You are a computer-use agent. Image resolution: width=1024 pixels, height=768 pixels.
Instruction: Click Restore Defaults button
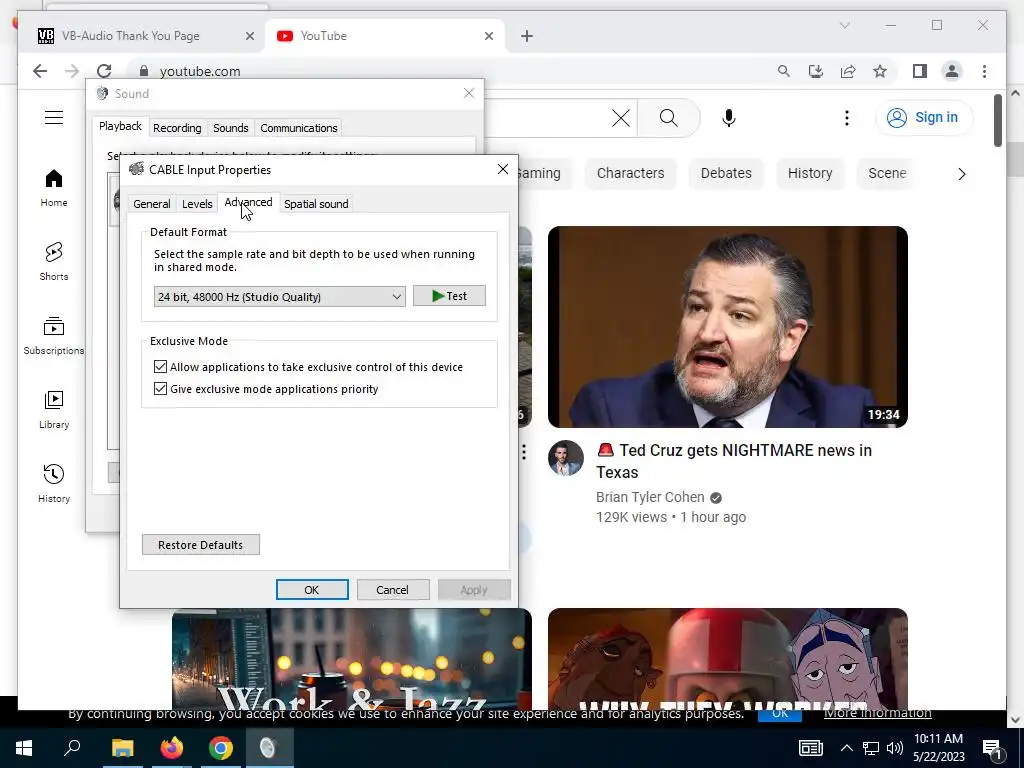point(200,545)
